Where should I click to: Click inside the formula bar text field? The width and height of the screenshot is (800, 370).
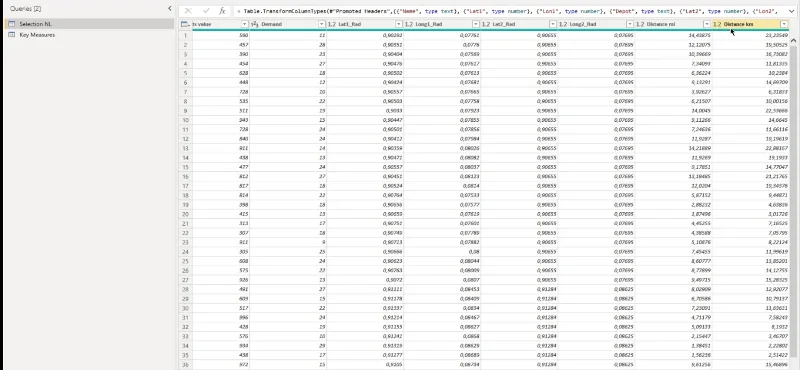(510, 10)
